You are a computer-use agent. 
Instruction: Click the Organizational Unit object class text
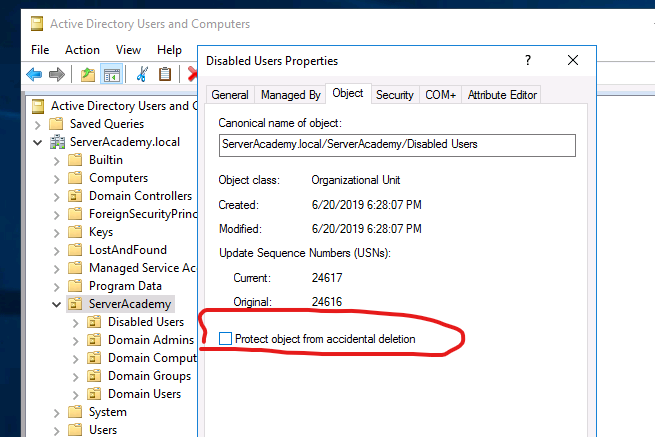coord(356,180)
